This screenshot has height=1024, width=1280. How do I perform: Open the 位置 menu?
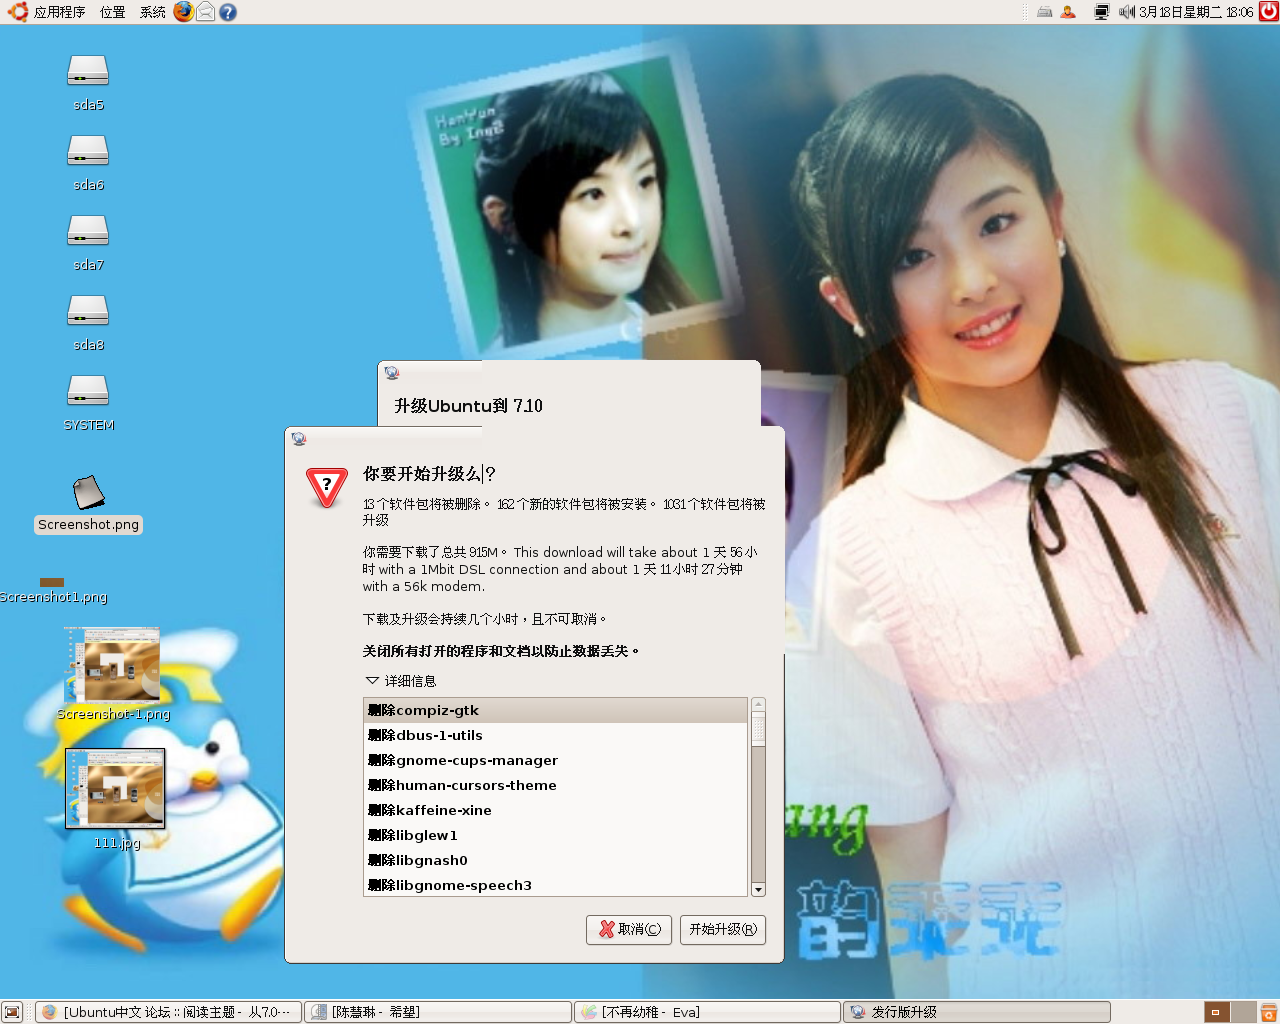[x=112, y=12]
